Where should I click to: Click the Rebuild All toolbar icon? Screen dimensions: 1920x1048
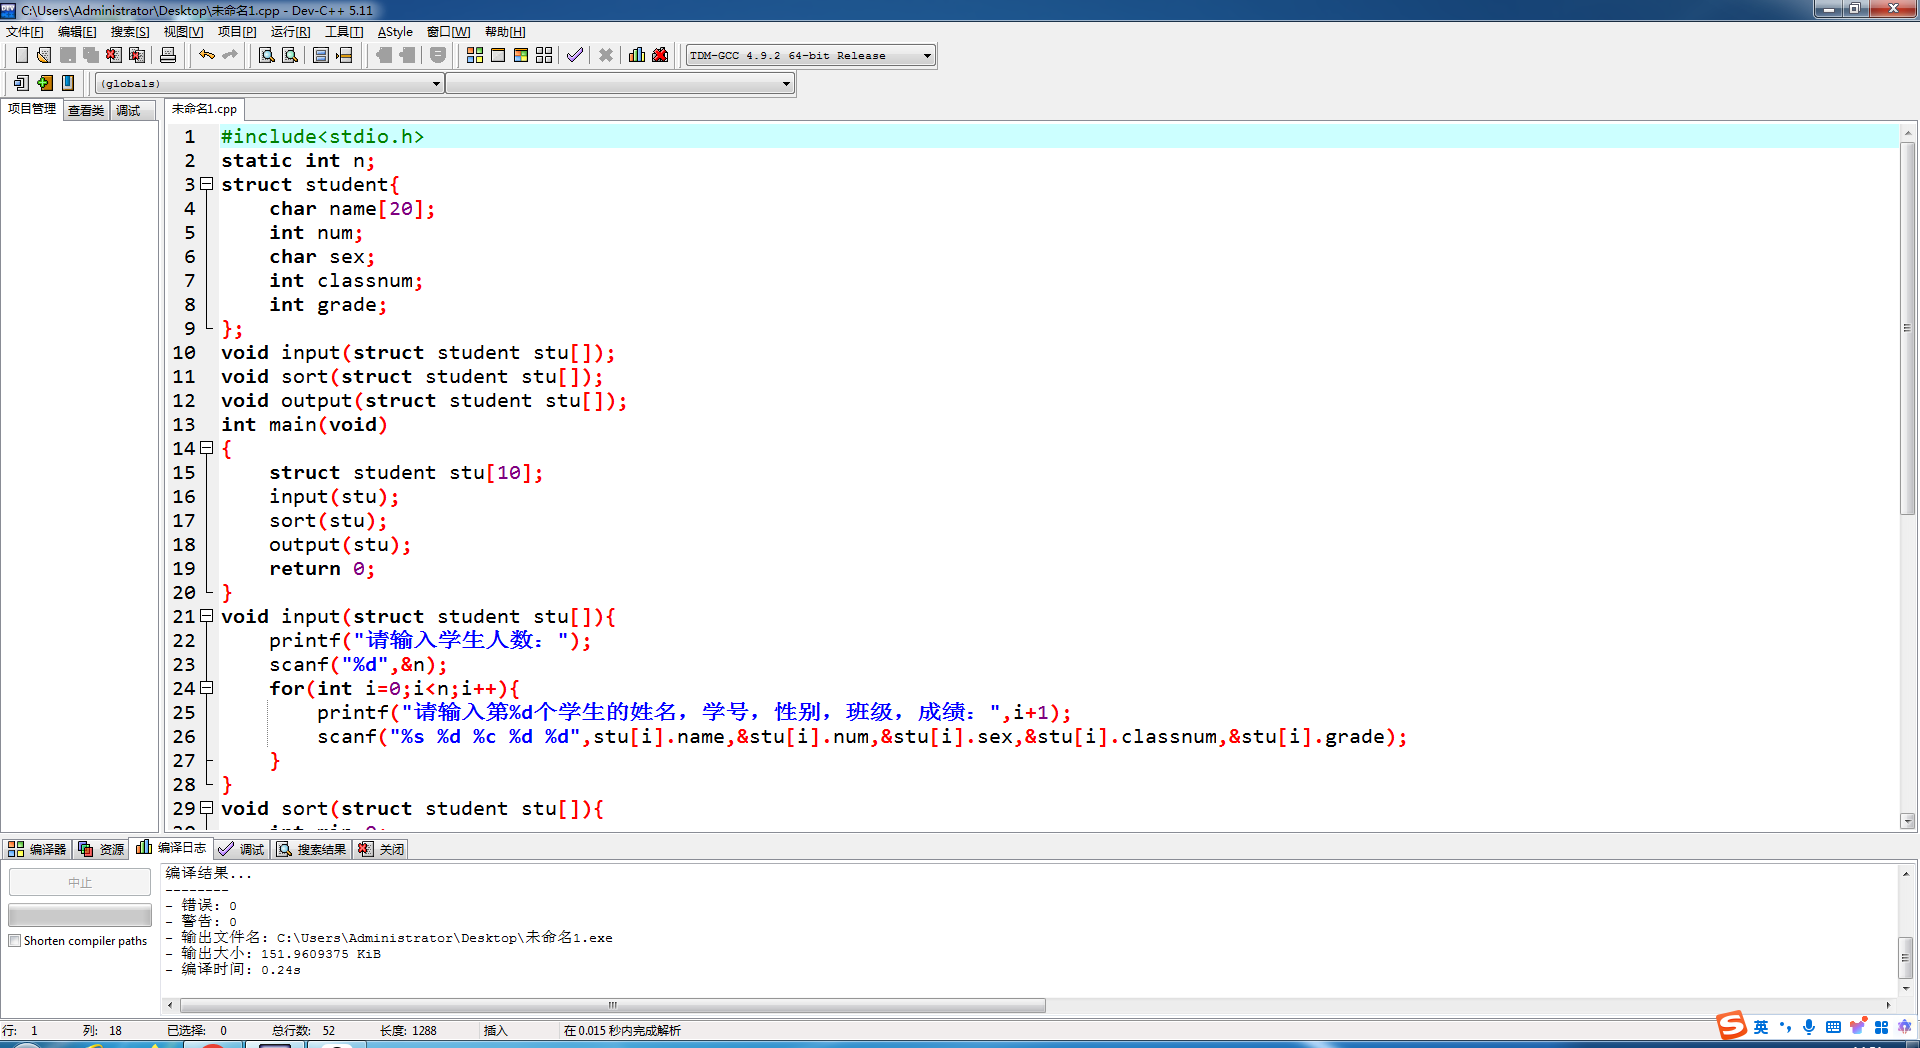(544, 55)
